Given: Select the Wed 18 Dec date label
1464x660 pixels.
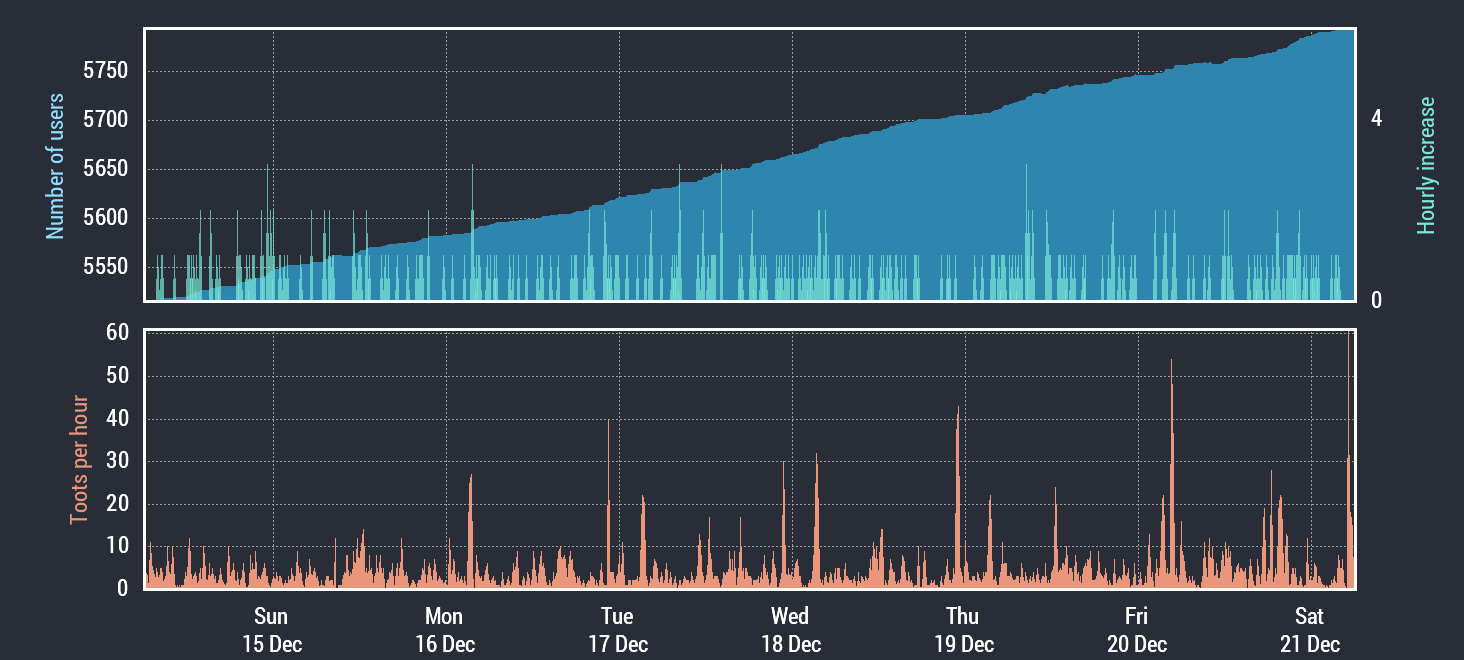Looking at the screenshot, I should [x=790, y=630].
